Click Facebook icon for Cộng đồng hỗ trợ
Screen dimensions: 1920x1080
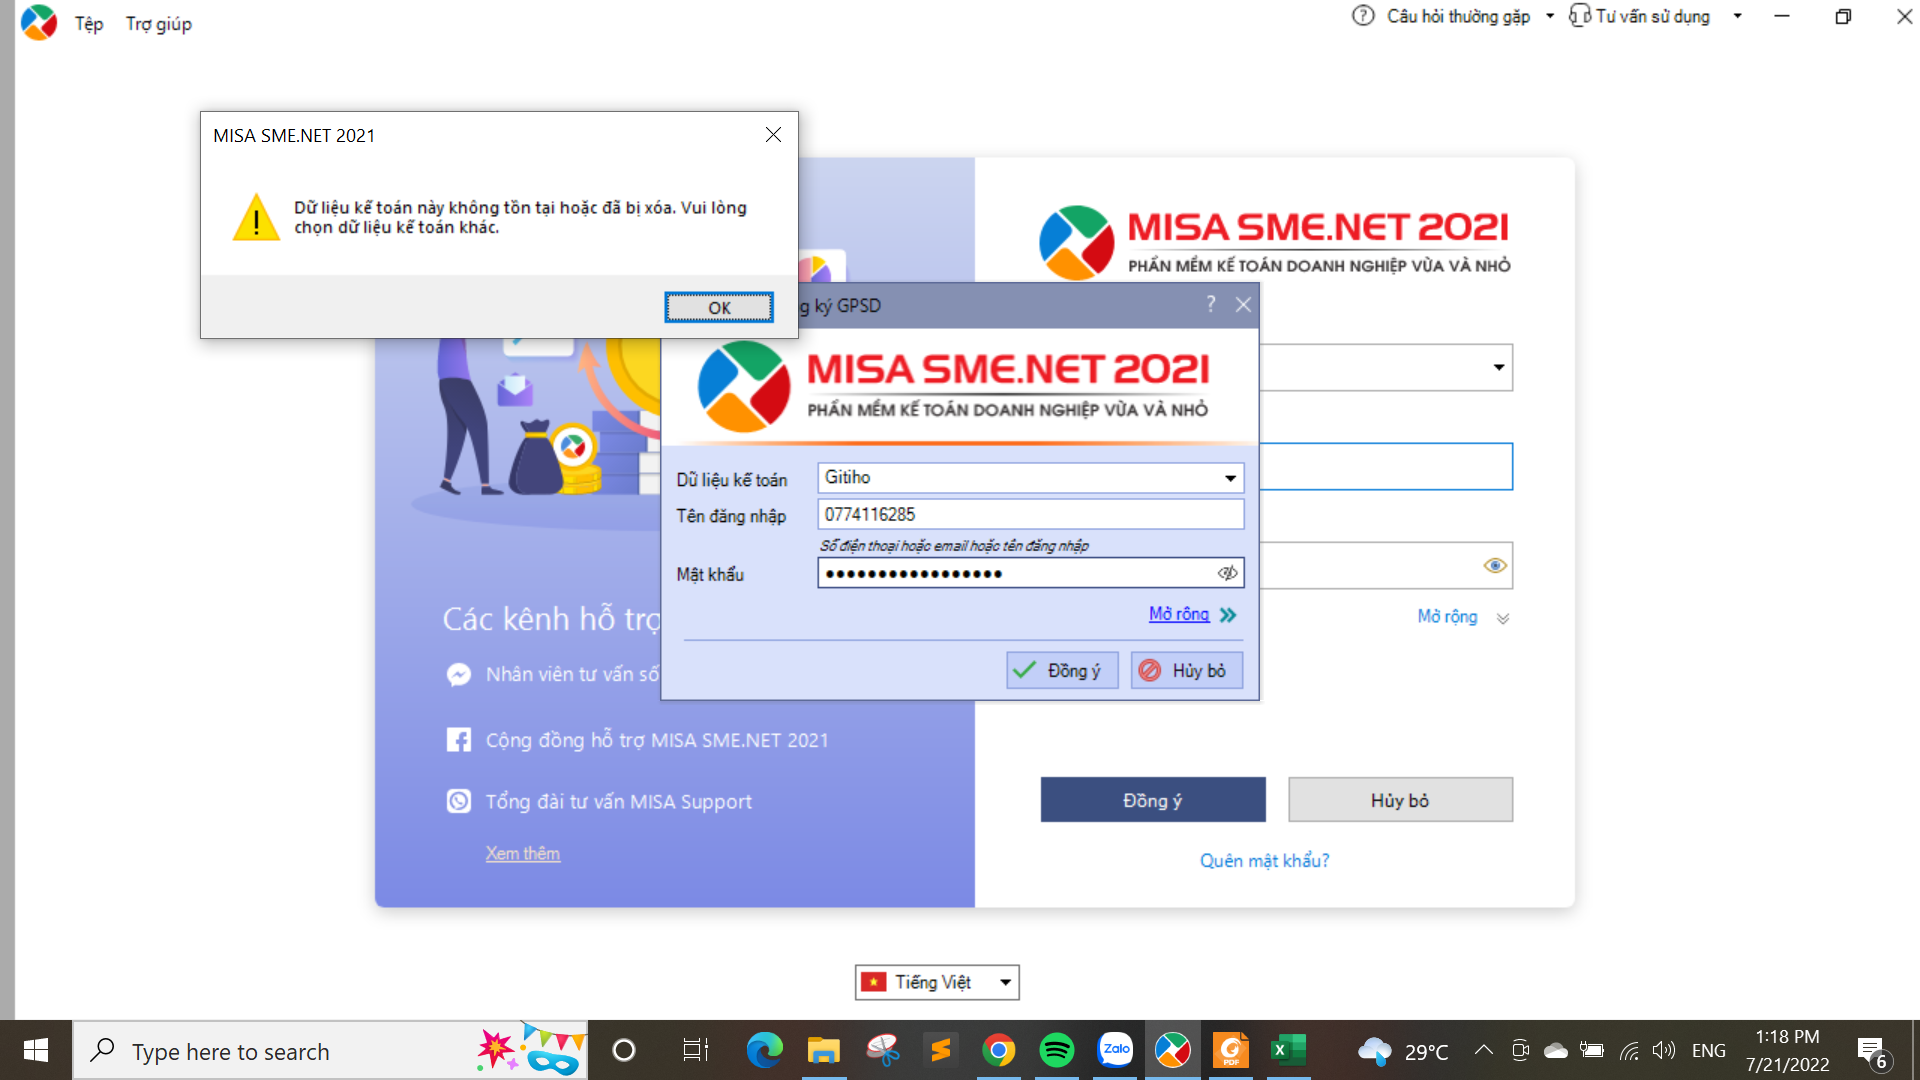point(459,740)
